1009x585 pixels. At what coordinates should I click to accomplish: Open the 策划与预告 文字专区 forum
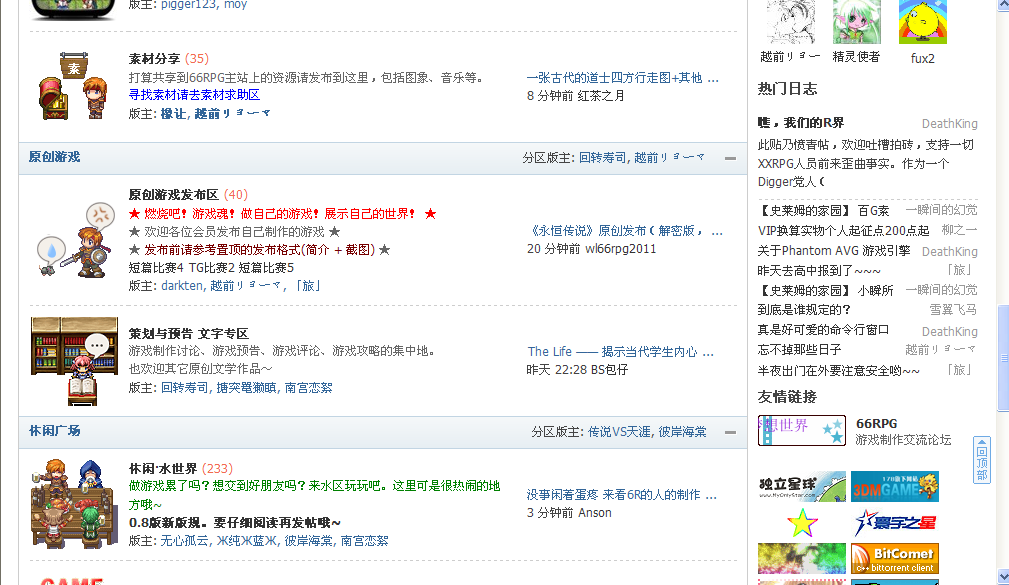[x=189, y=333]
